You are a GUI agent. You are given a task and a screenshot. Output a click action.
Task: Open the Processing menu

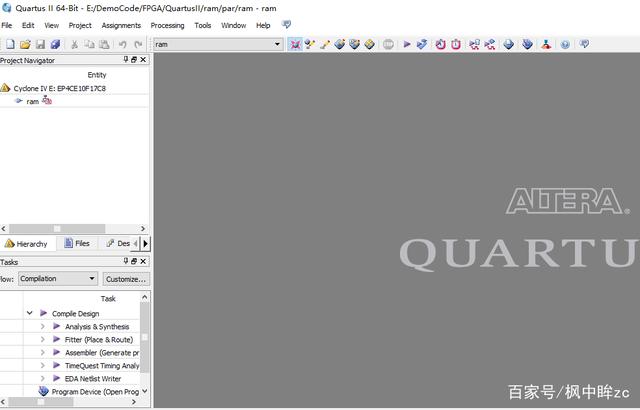click(167, 25)
